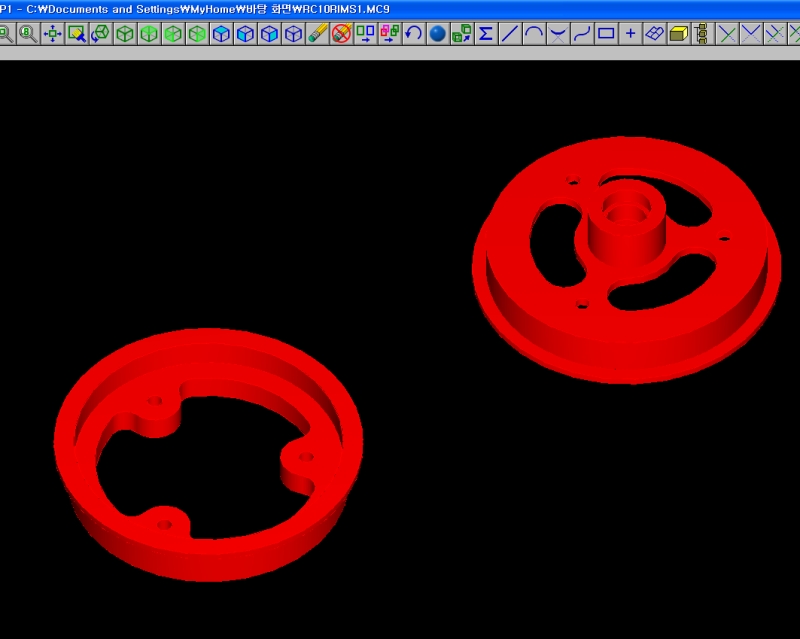
Task: Select the Create Line tool
Action: [510, 34]
